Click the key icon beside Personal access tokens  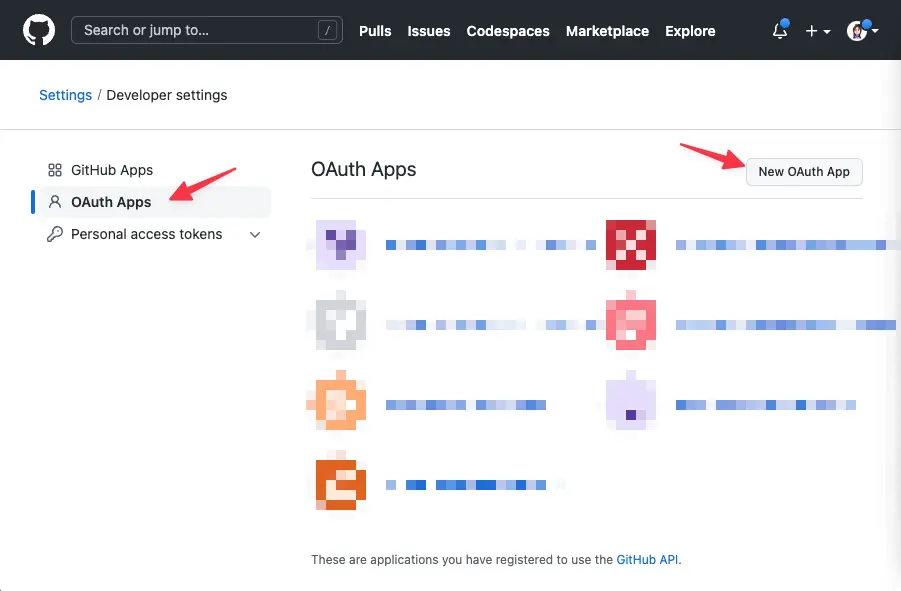coord(54,234)
